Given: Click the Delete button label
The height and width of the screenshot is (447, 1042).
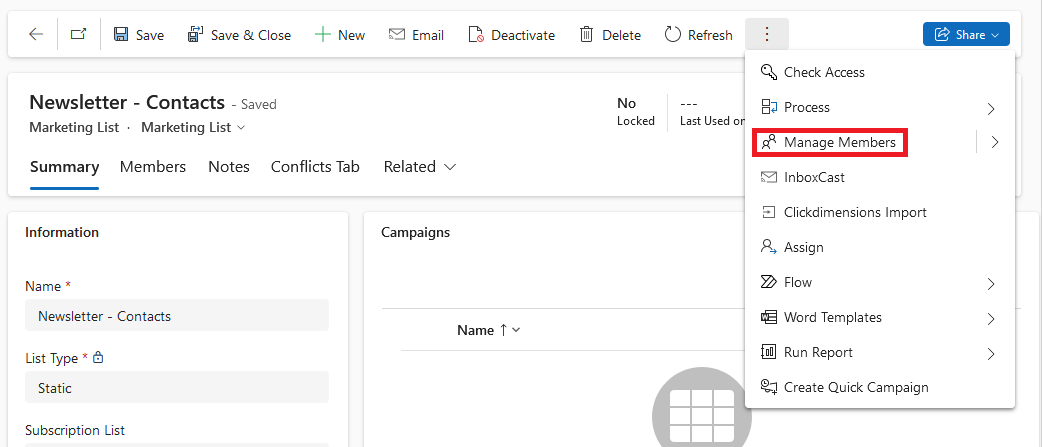Looking at the screenshot, I should point(621,35).
